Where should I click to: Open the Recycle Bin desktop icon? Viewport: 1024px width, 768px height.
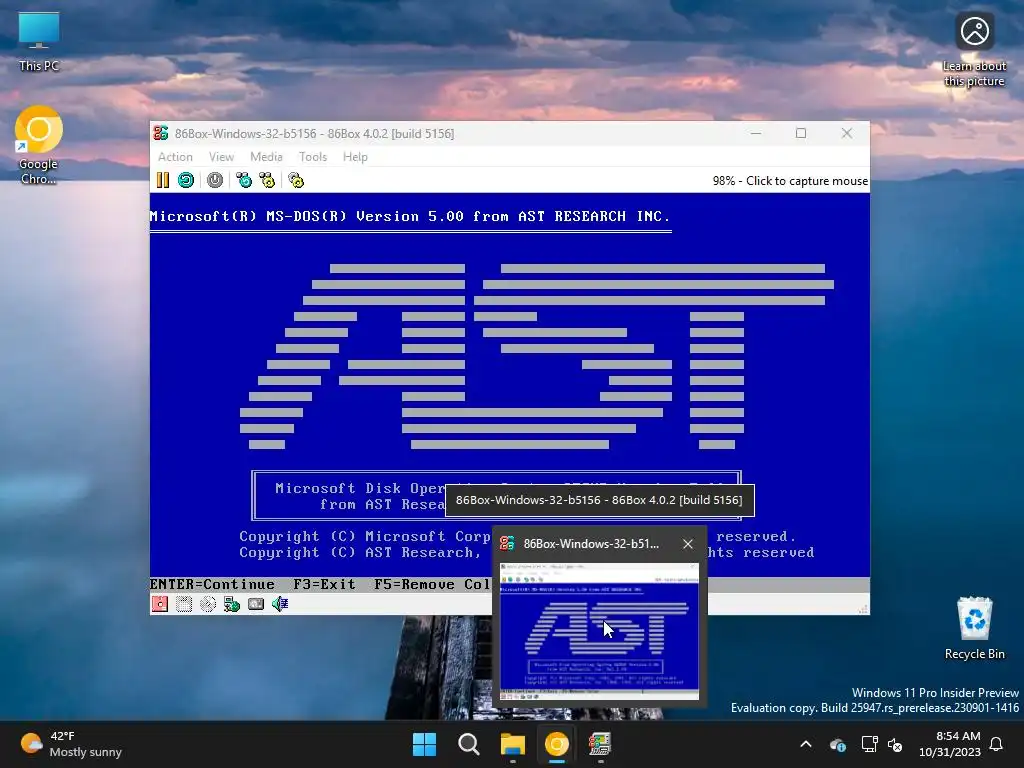(974, 629)
